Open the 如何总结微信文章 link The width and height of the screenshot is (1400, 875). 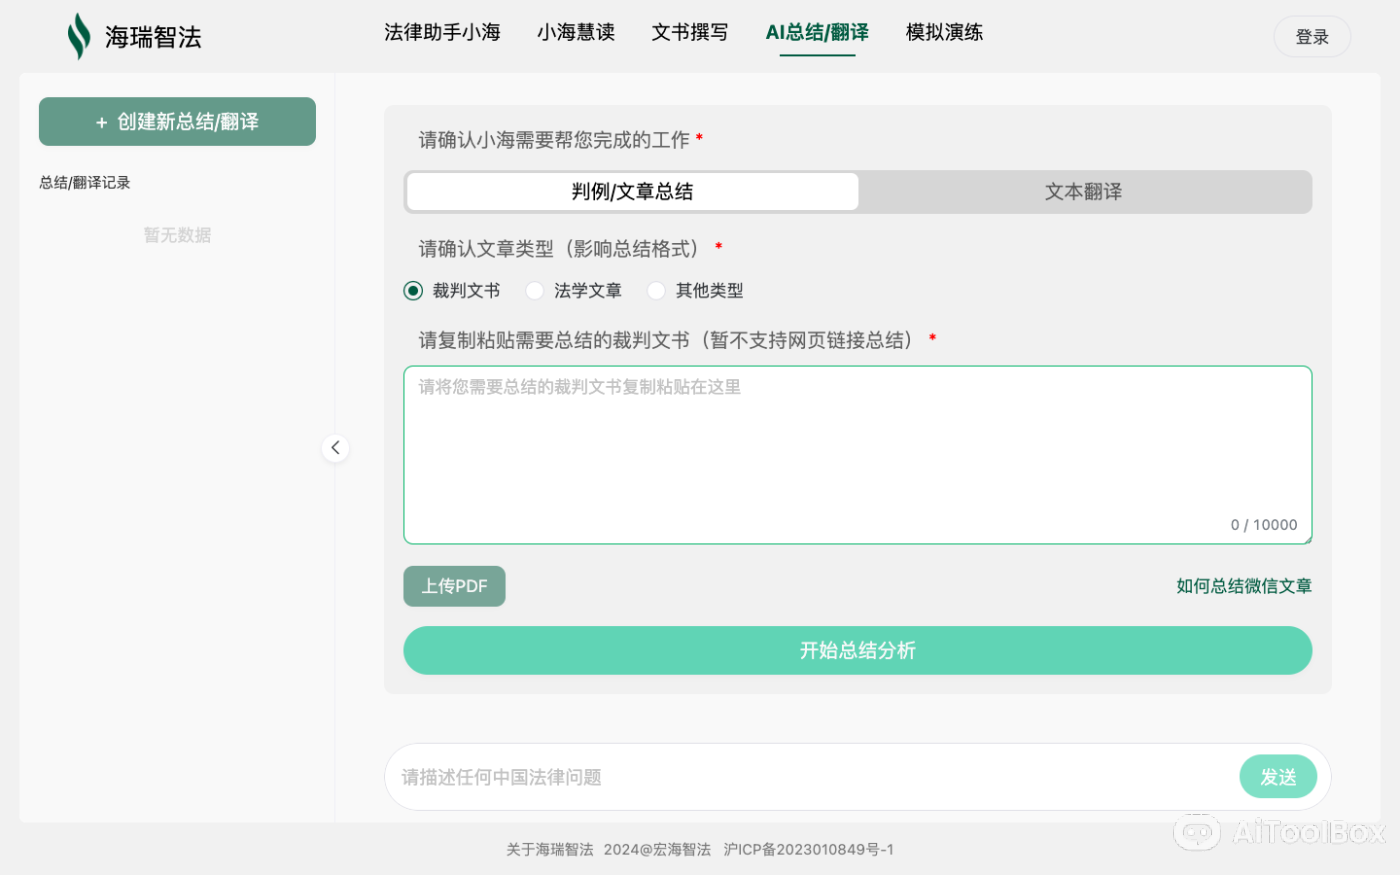(x=1243, y=586)
